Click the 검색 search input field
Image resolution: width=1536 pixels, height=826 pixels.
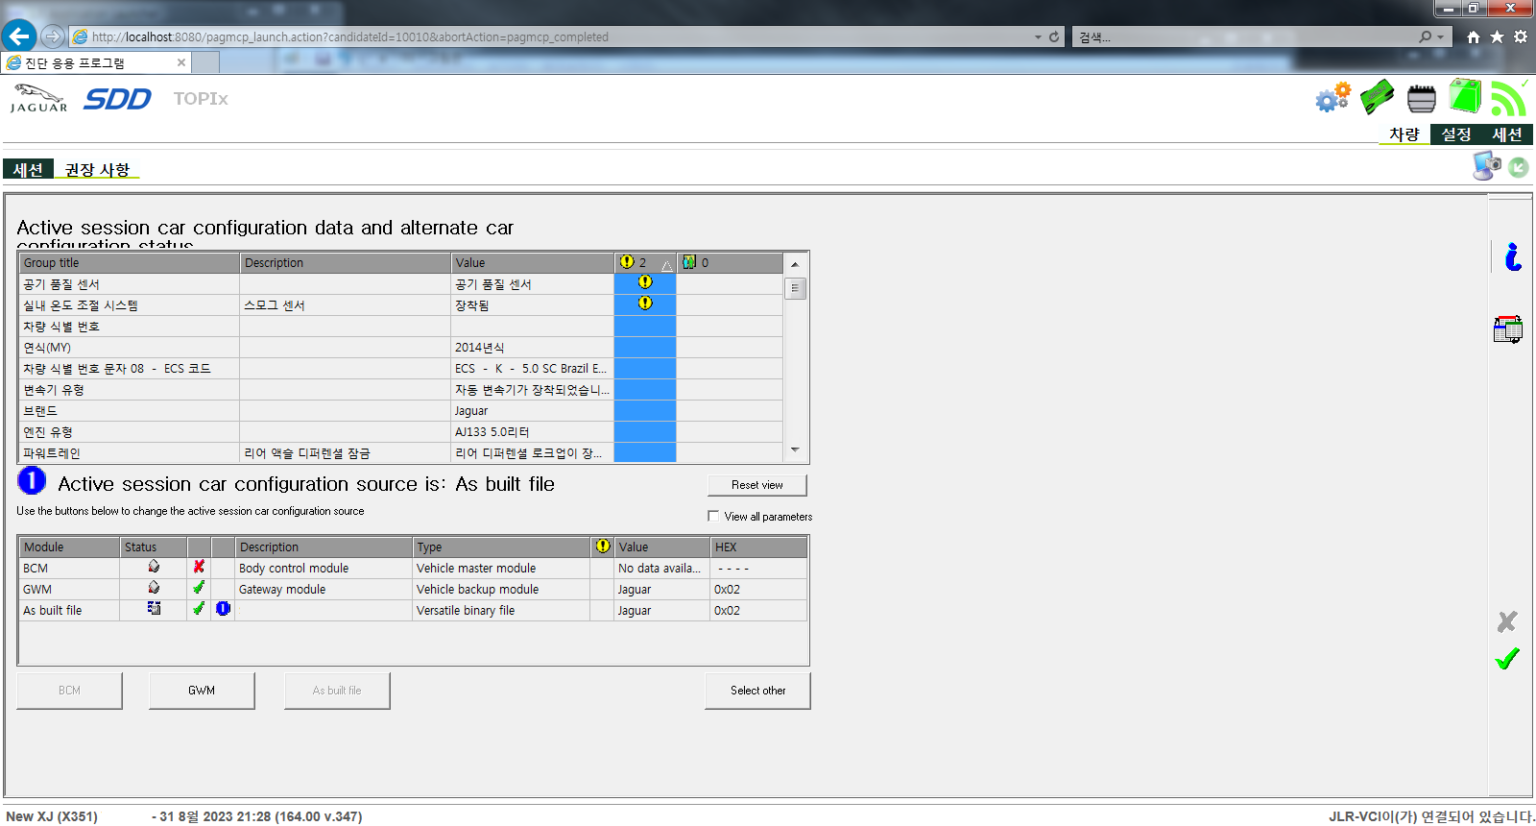(x=1240, y=37)
